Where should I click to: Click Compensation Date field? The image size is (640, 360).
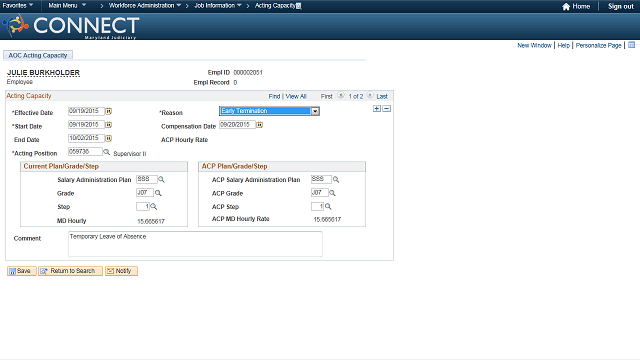237,125
